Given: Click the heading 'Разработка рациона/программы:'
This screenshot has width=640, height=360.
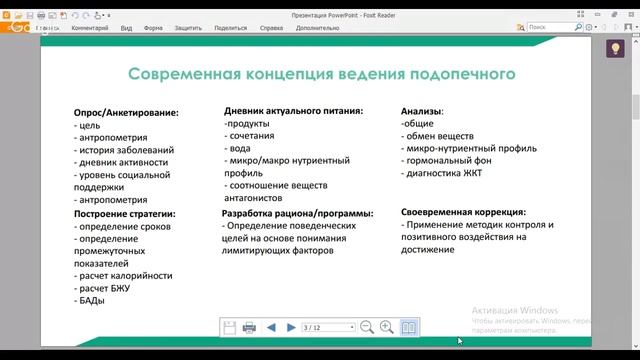Looking at the screenshot, I should (x=297, y=213).
